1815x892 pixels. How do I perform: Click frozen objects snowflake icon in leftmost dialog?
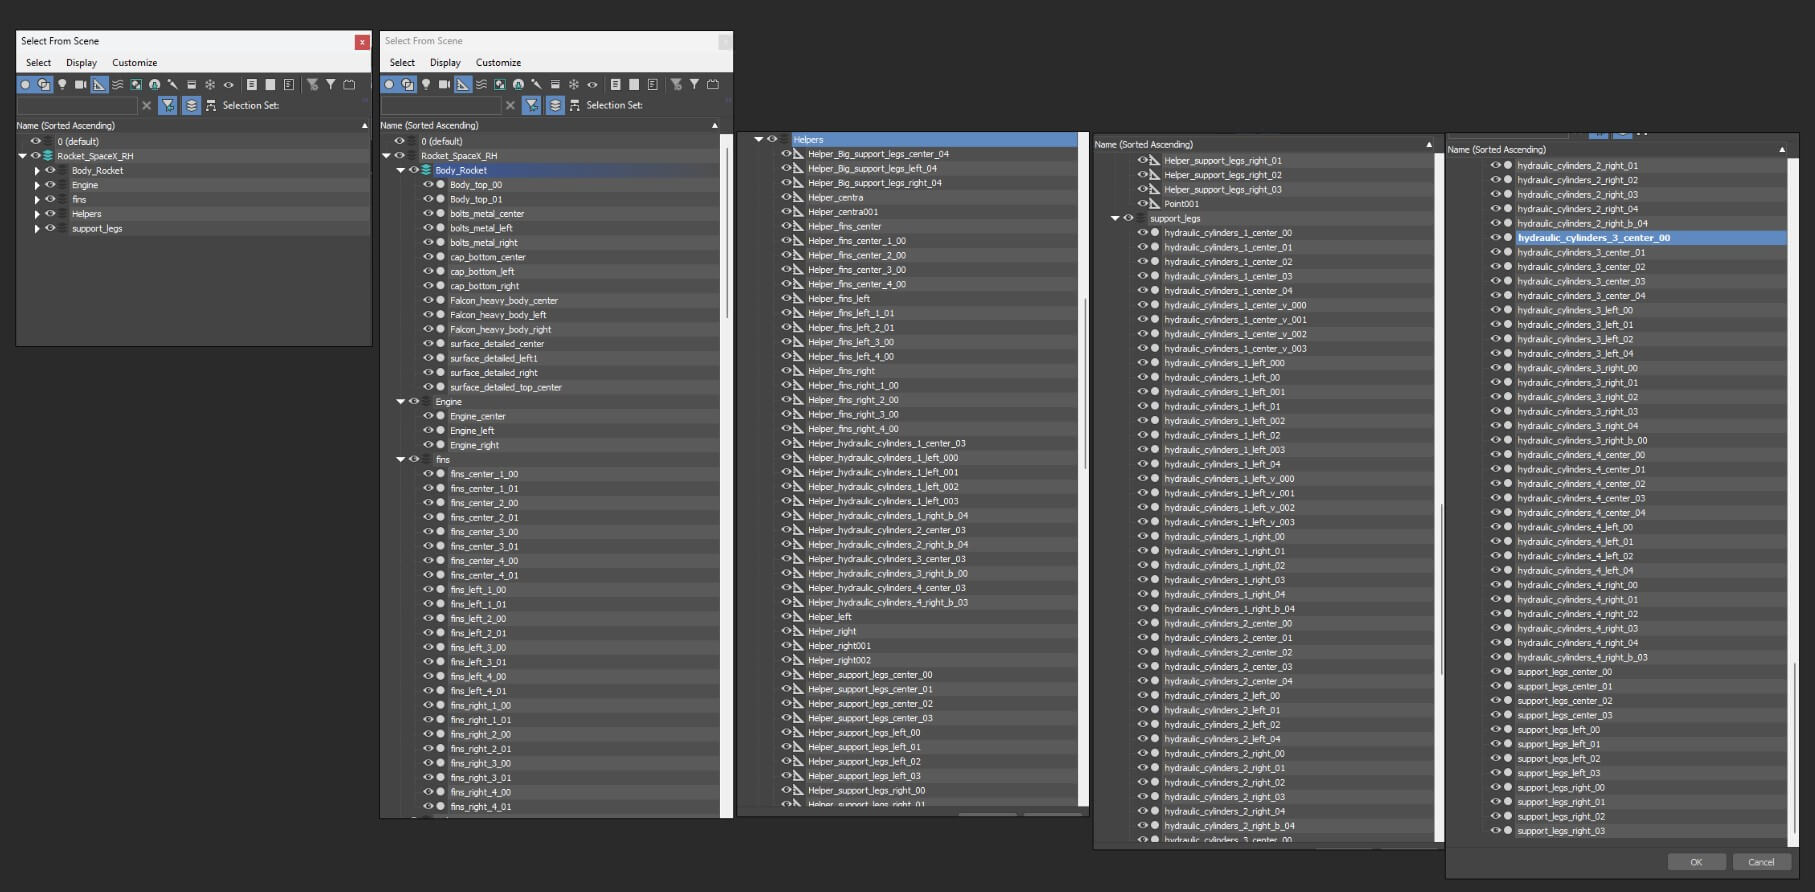[210, 85]
